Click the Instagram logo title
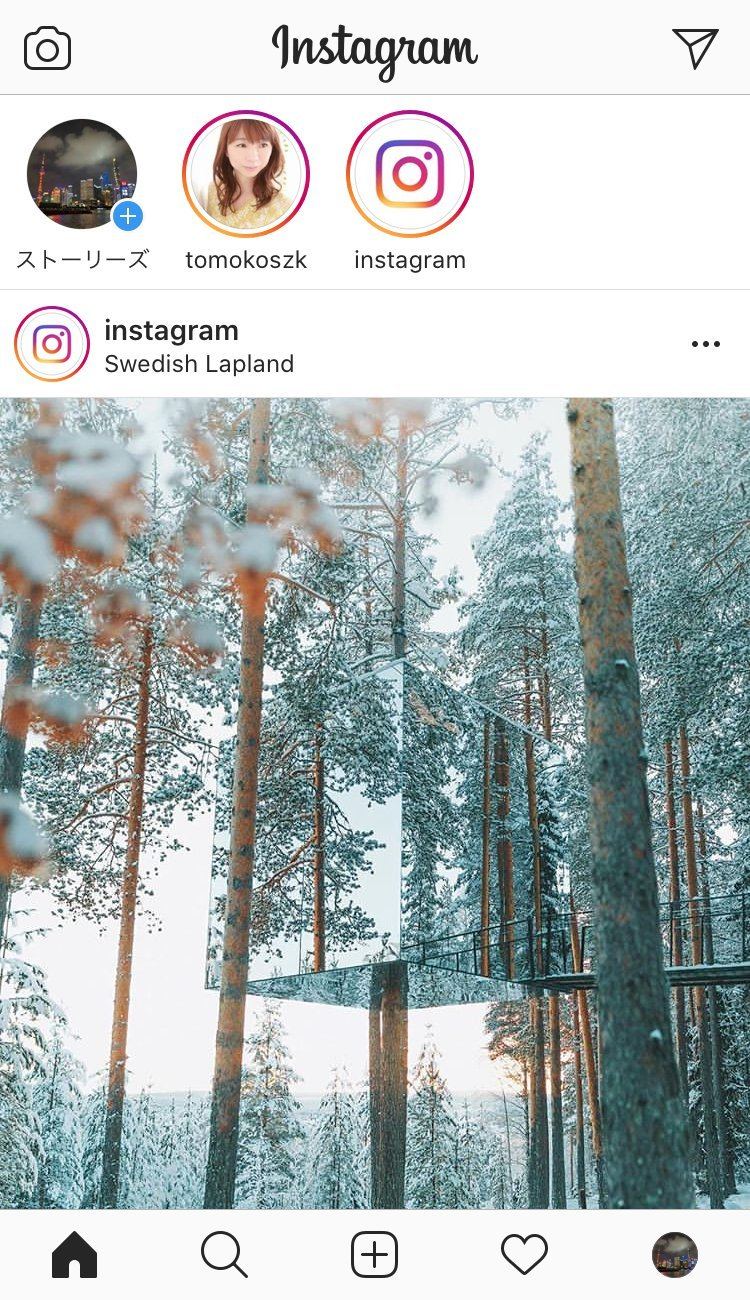The image size is (750, 1300). [x=375, y=50]
